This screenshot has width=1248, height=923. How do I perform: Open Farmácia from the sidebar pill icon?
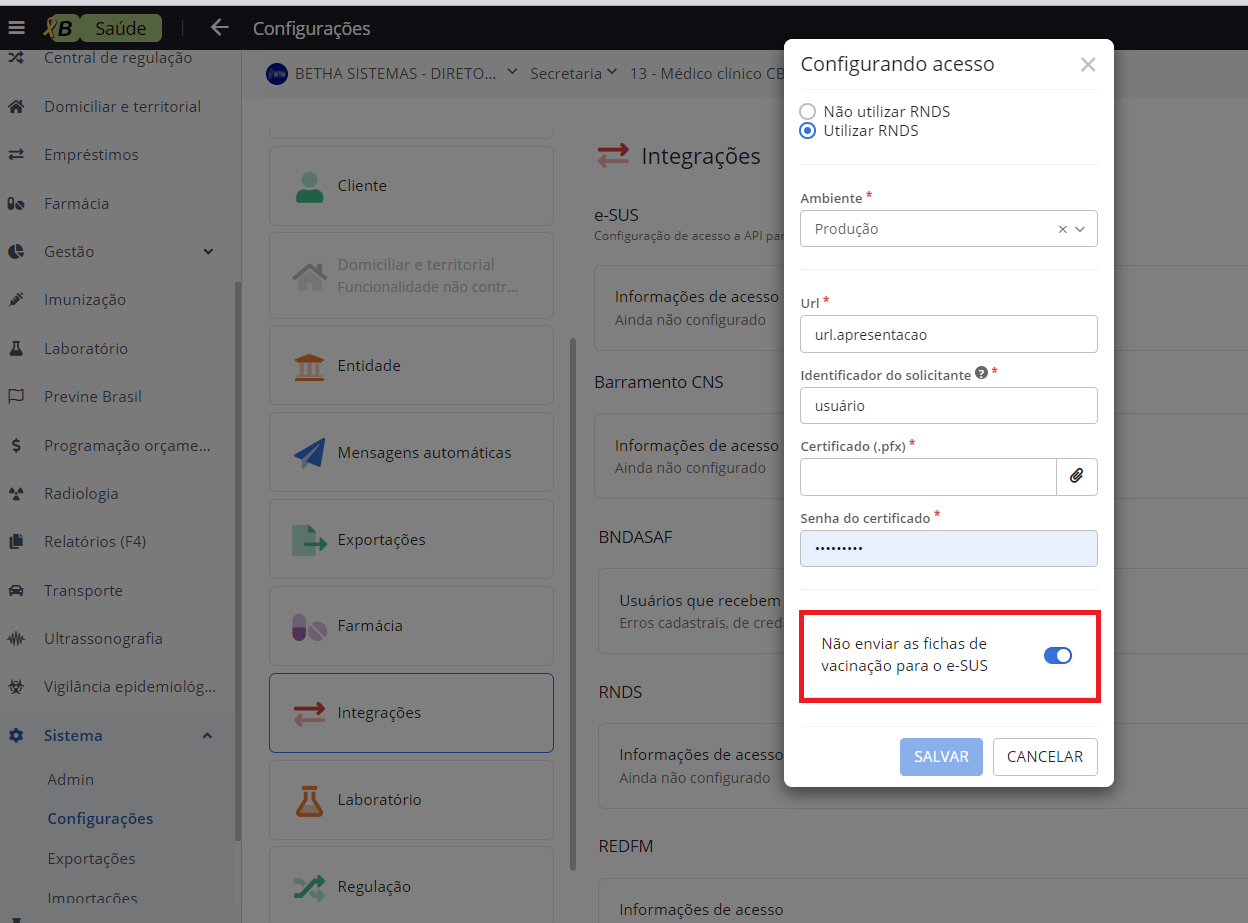pyautogui.click(x=16, y=204)
